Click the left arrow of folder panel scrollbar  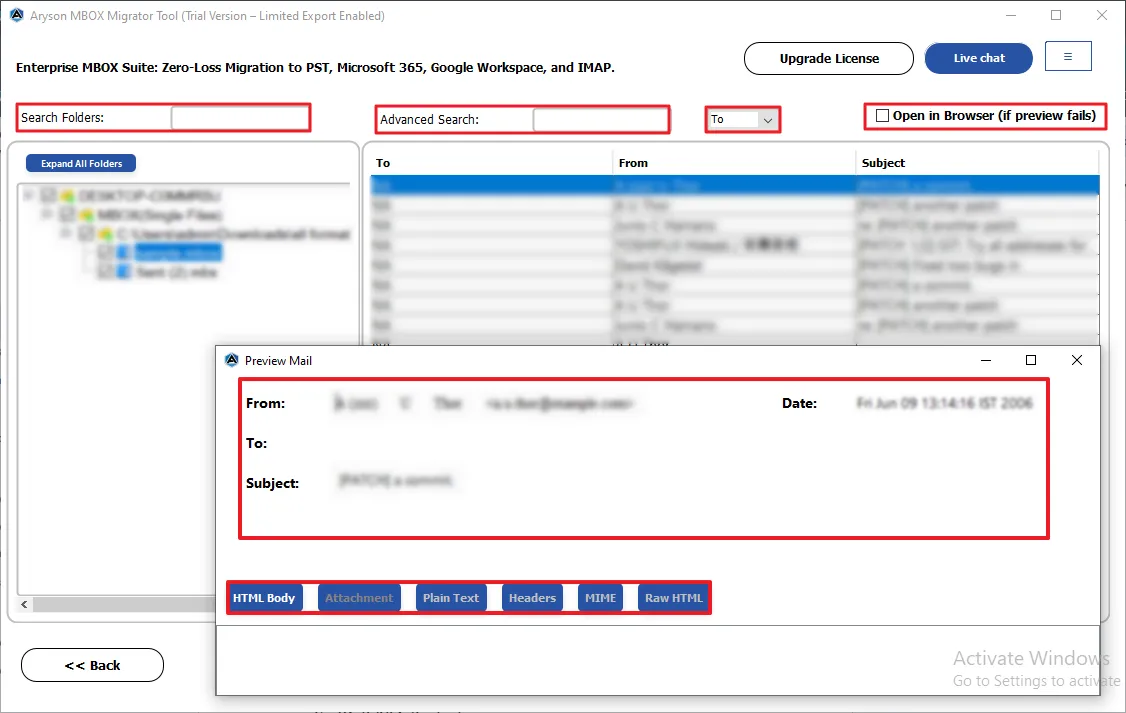pyautogui.click(x=24, y=605)
